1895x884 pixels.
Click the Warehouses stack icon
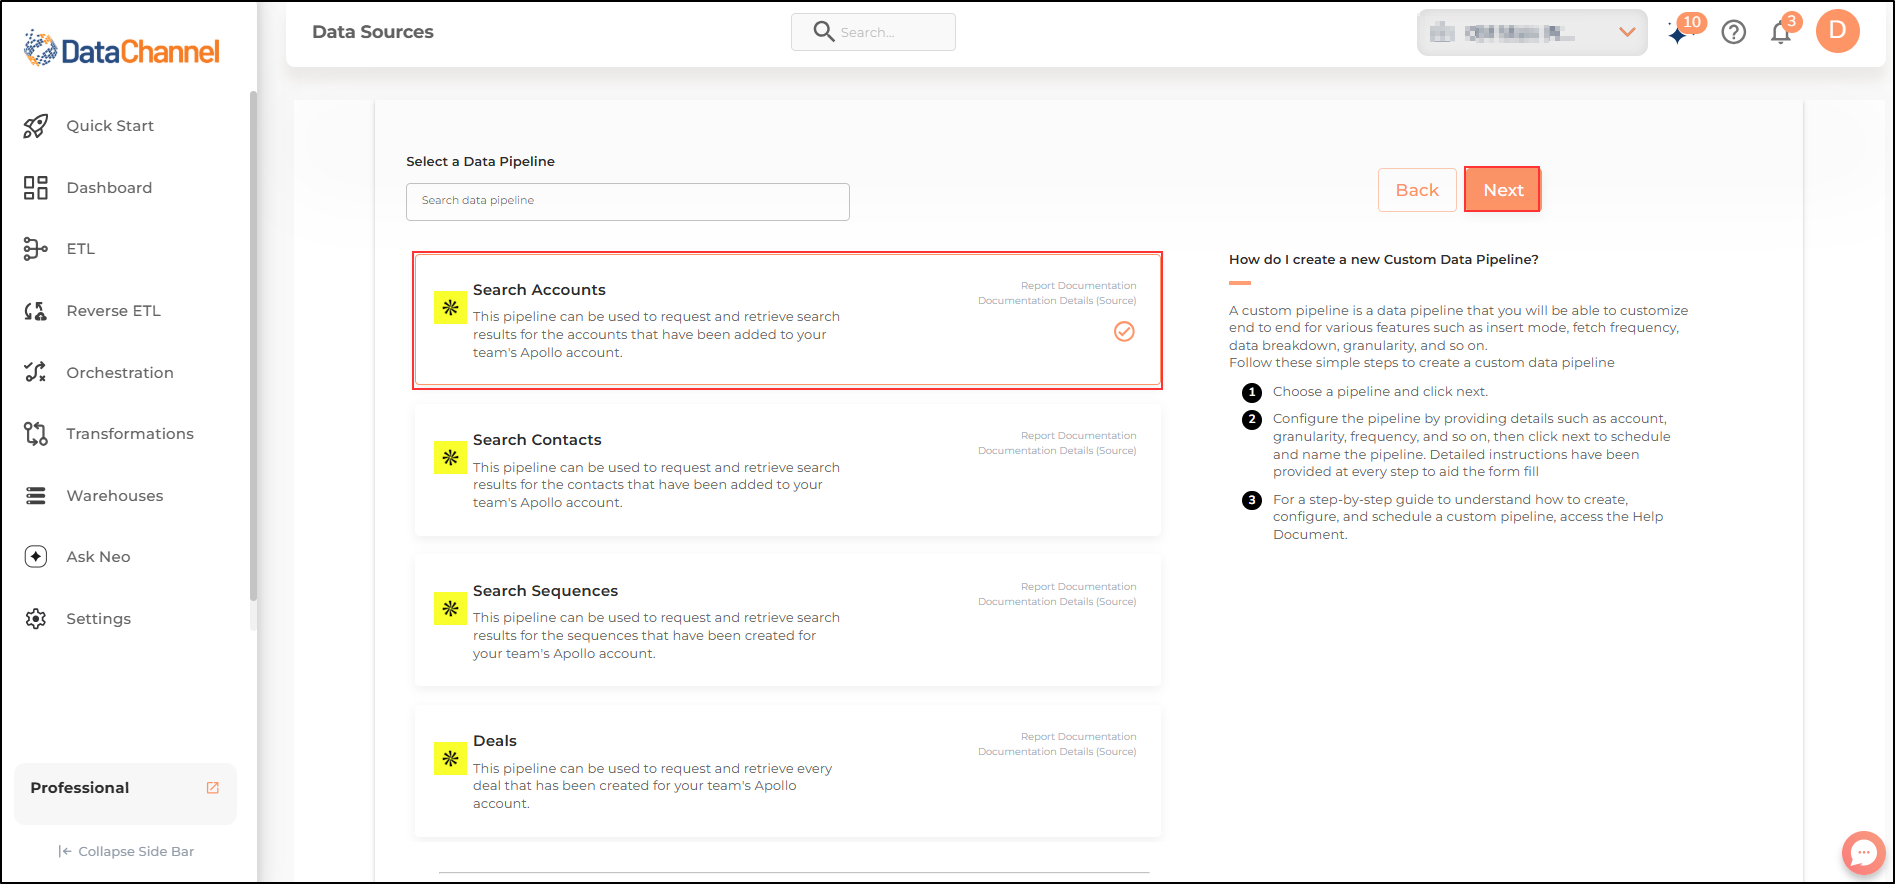(36, 496)
